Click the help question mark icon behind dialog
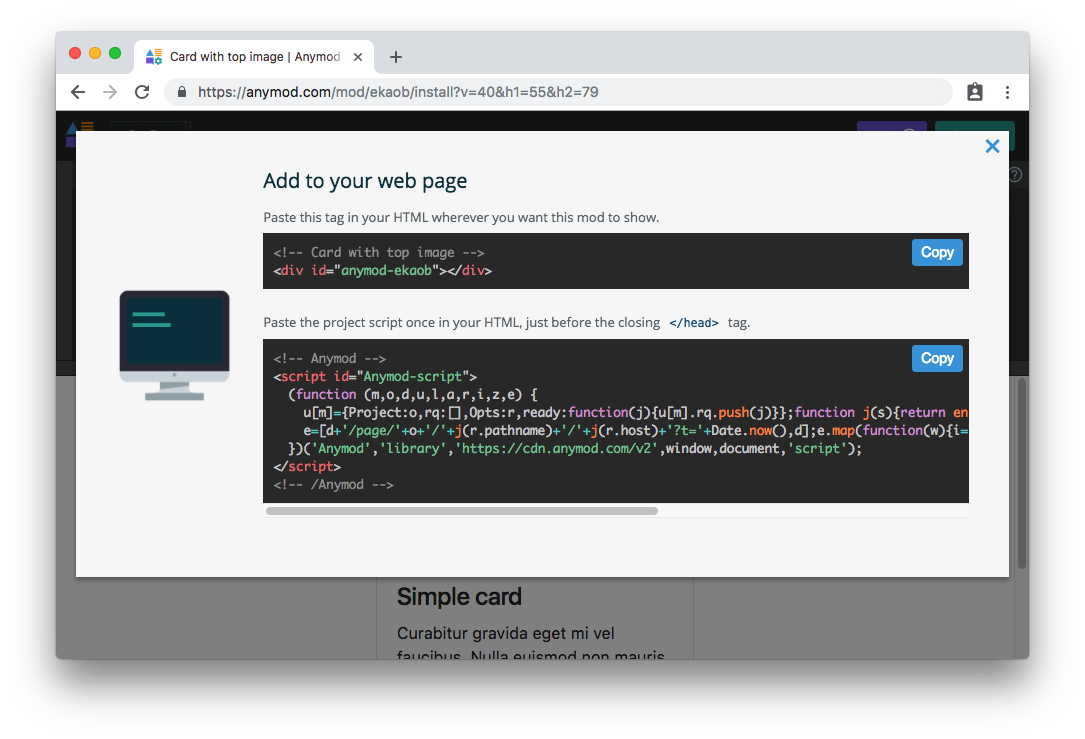Screen dimensions: 1085x739 tap(1015, 174)
